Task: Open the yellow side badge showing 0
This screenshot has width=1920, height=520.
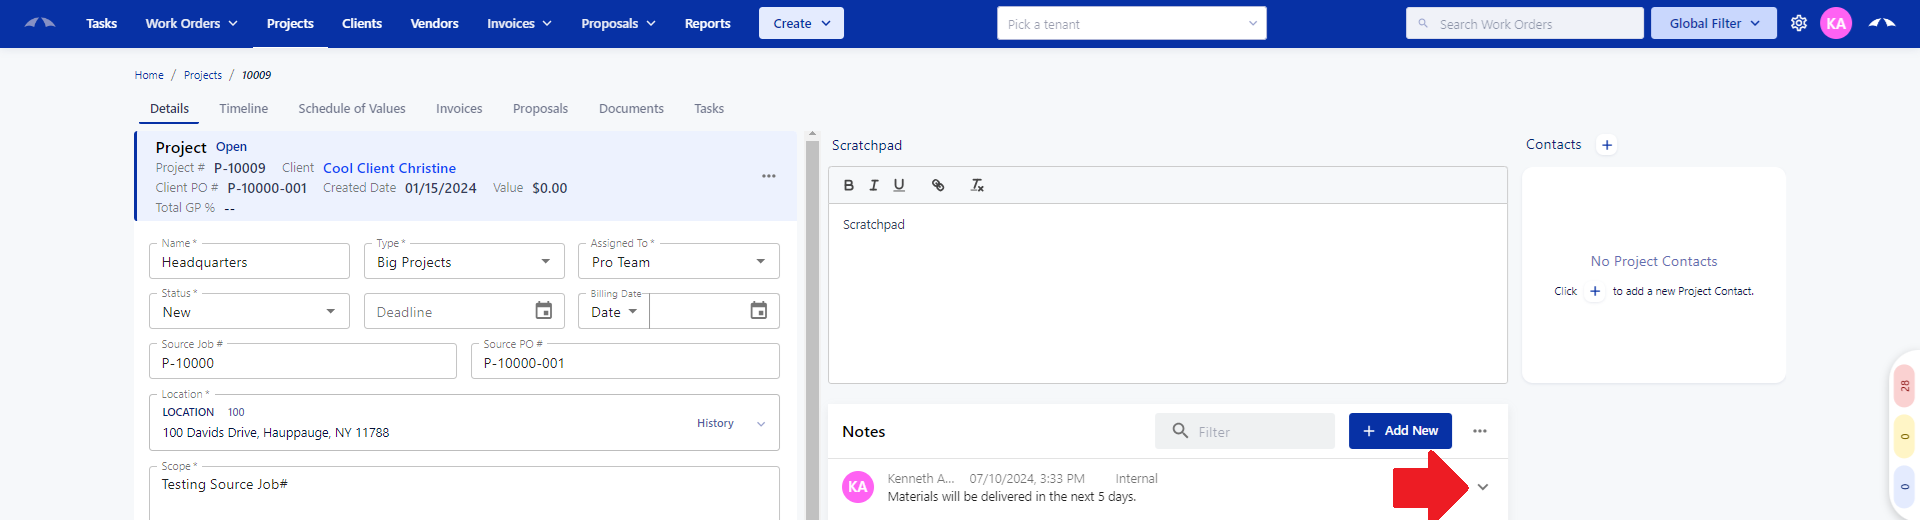Action: (1905, 436)
